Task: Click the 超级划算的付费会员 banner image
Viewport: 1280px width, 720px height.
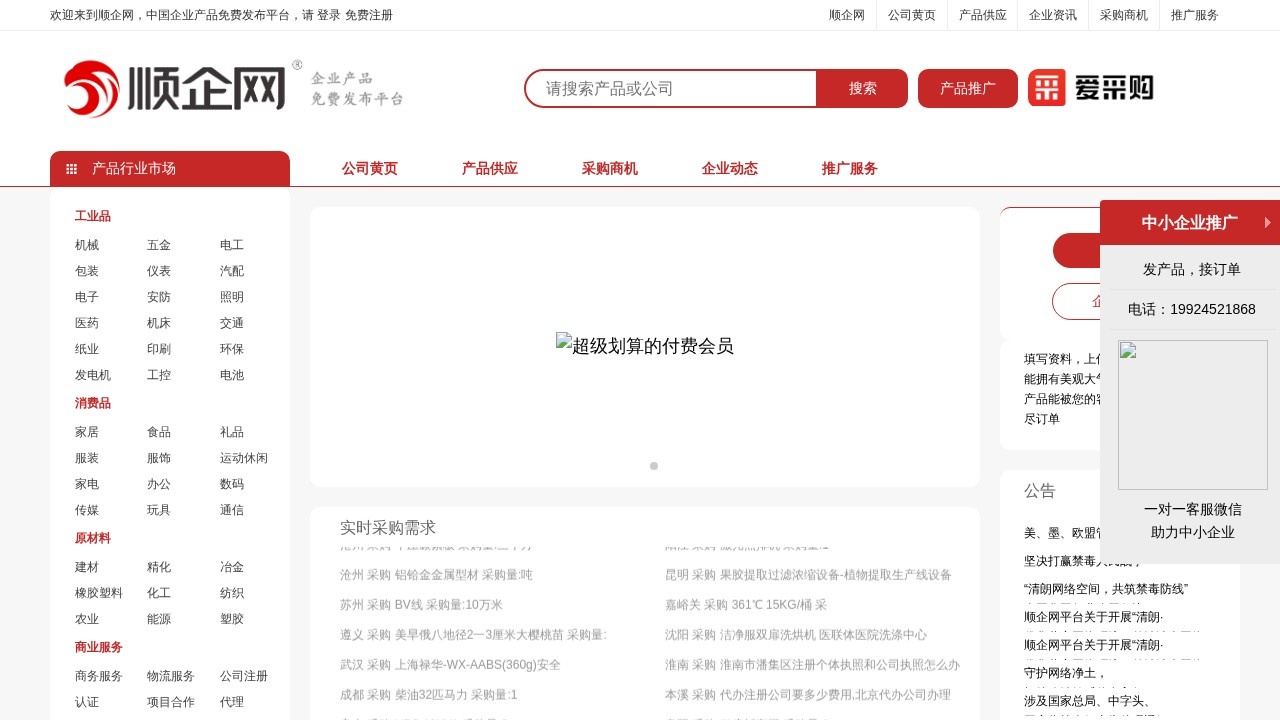Action: (x=645, y=345)
